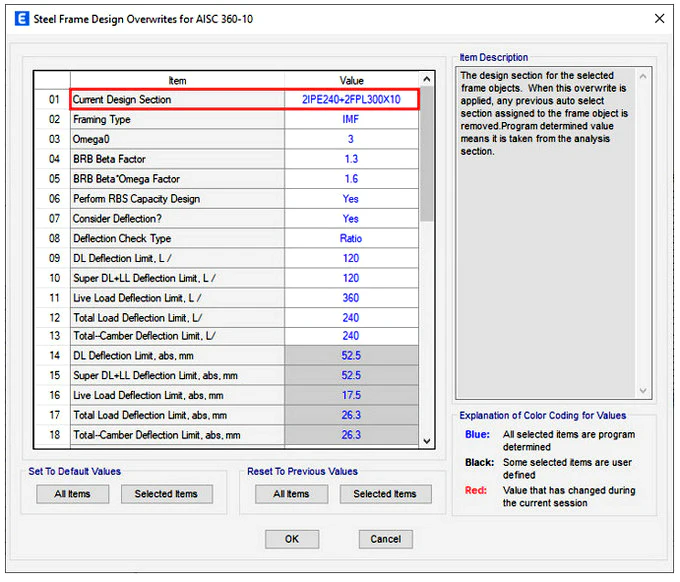Open the Consider Deflection? Yes value
The image size is (680, 582).
click(x=351, y=219)
